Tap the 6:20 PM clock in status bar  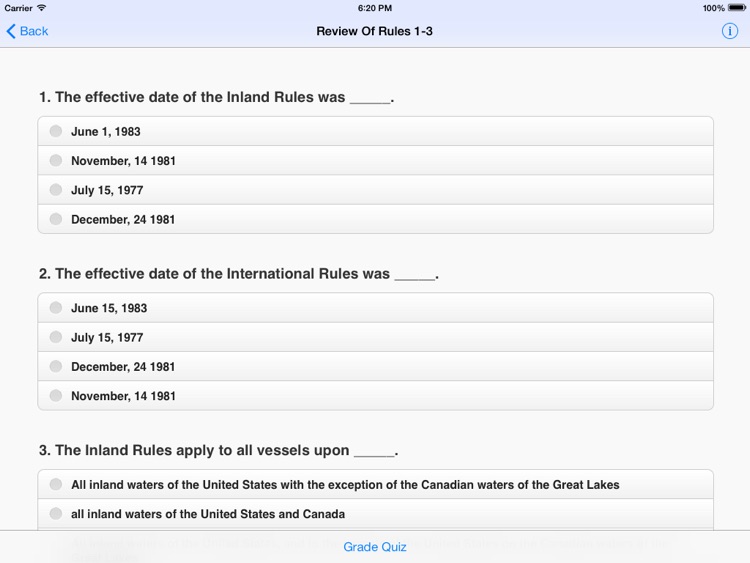[x=375, y=8]
